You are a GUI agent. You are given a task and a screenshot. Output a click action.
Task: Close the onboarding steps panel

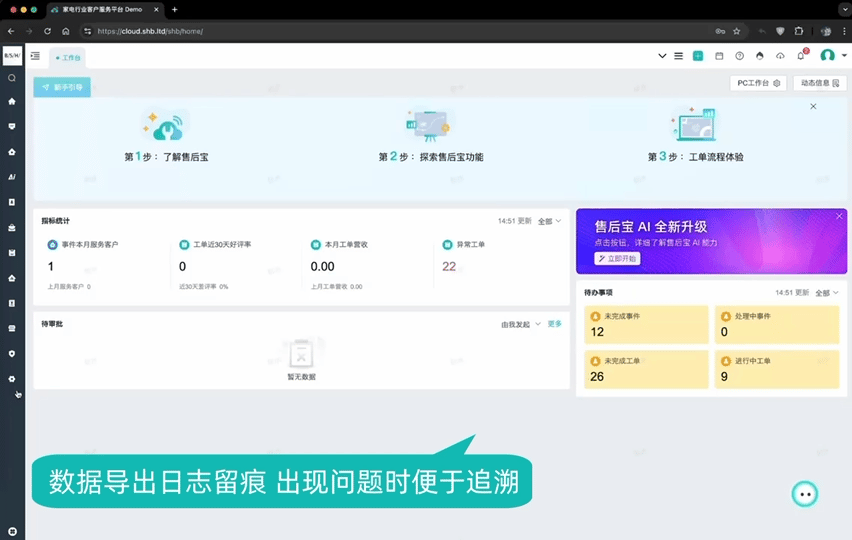(813, 106)
